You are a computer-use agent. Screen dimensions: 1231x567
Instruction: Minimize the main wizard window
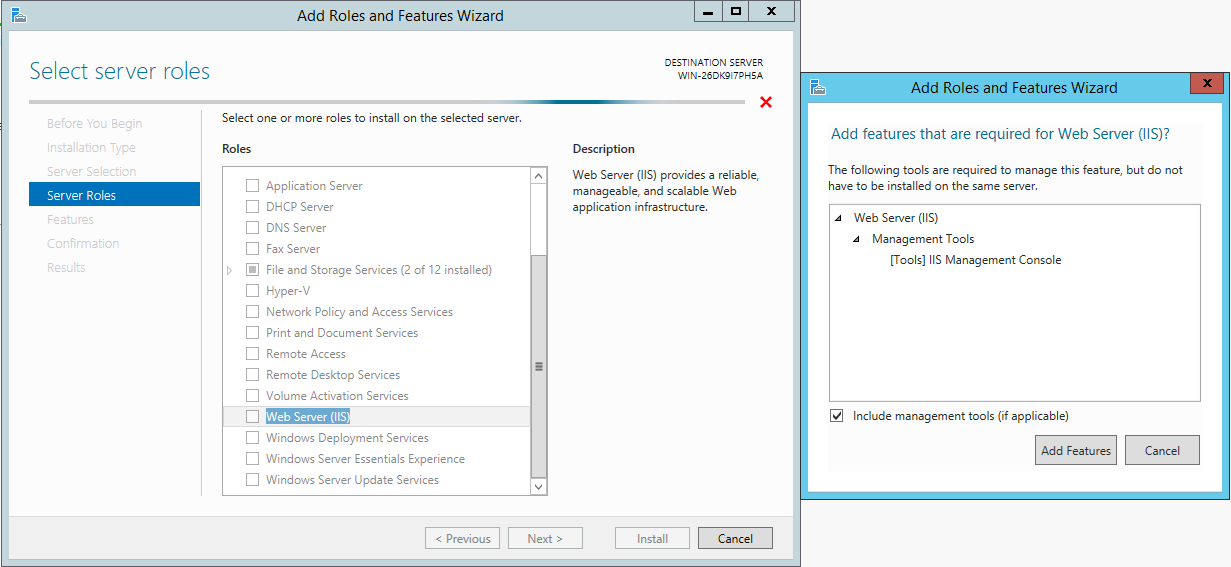pyautogui.click(x=708, y=11)
